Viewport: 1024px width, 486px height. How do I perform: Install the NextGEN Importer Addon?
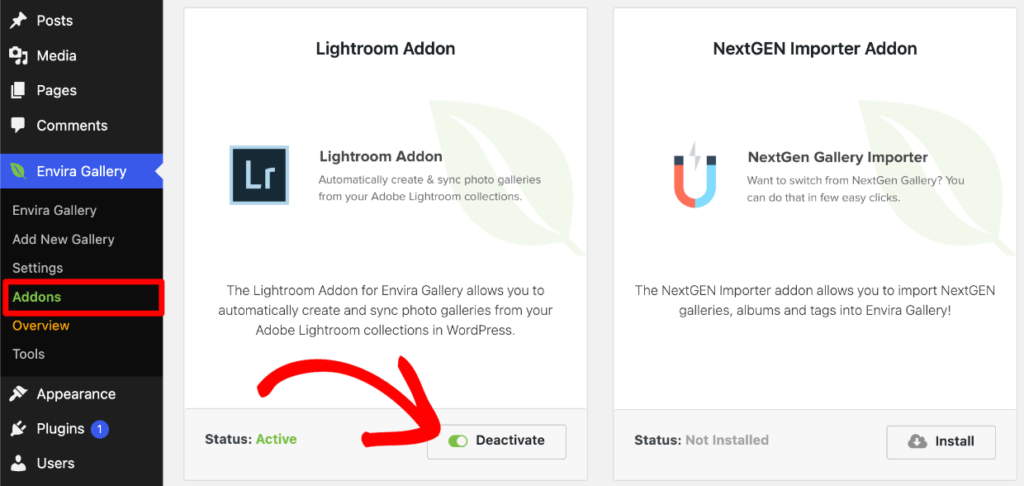941,442
